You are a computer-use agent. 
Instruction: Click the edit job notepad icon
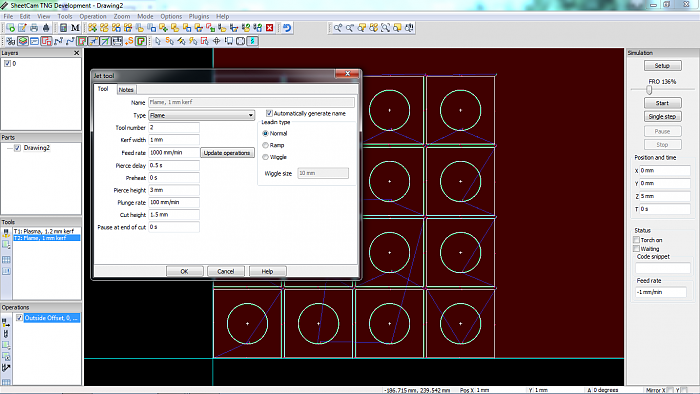point(22,28)
